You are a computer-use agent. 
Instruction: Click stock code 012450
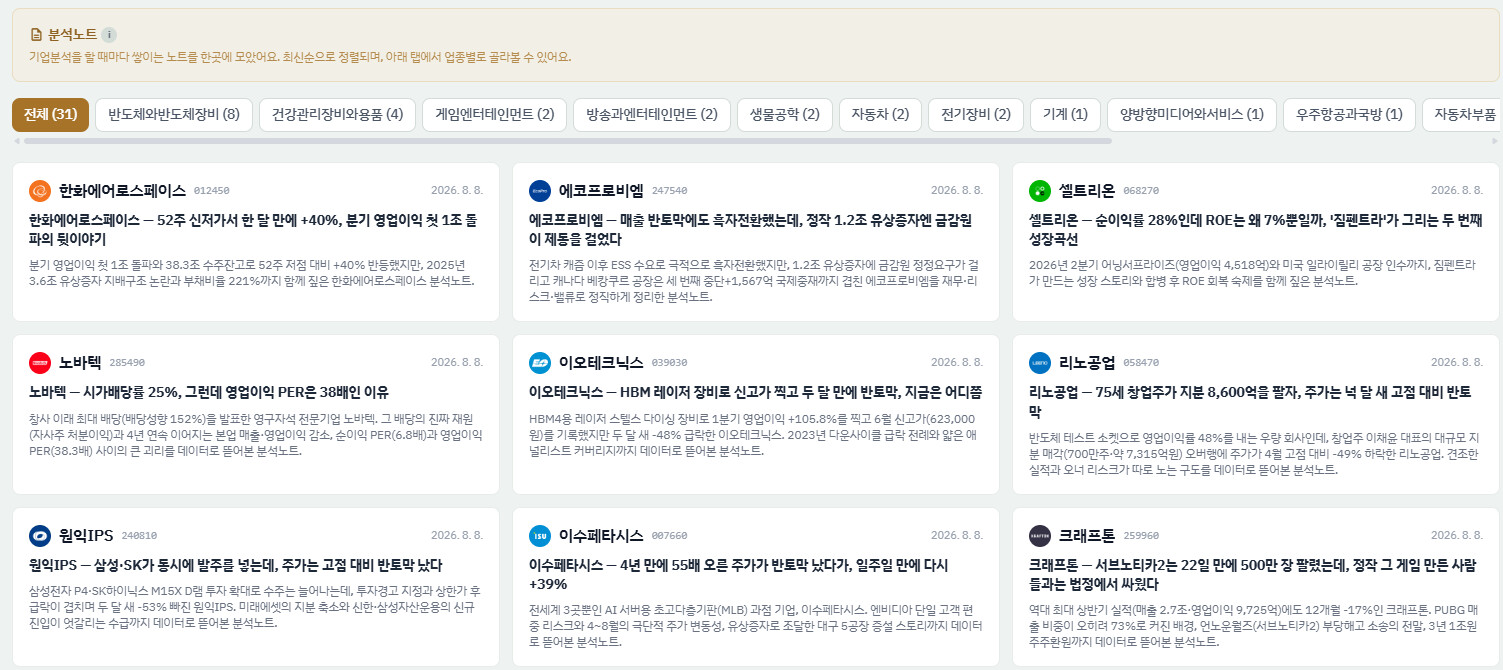coord(212,191)
